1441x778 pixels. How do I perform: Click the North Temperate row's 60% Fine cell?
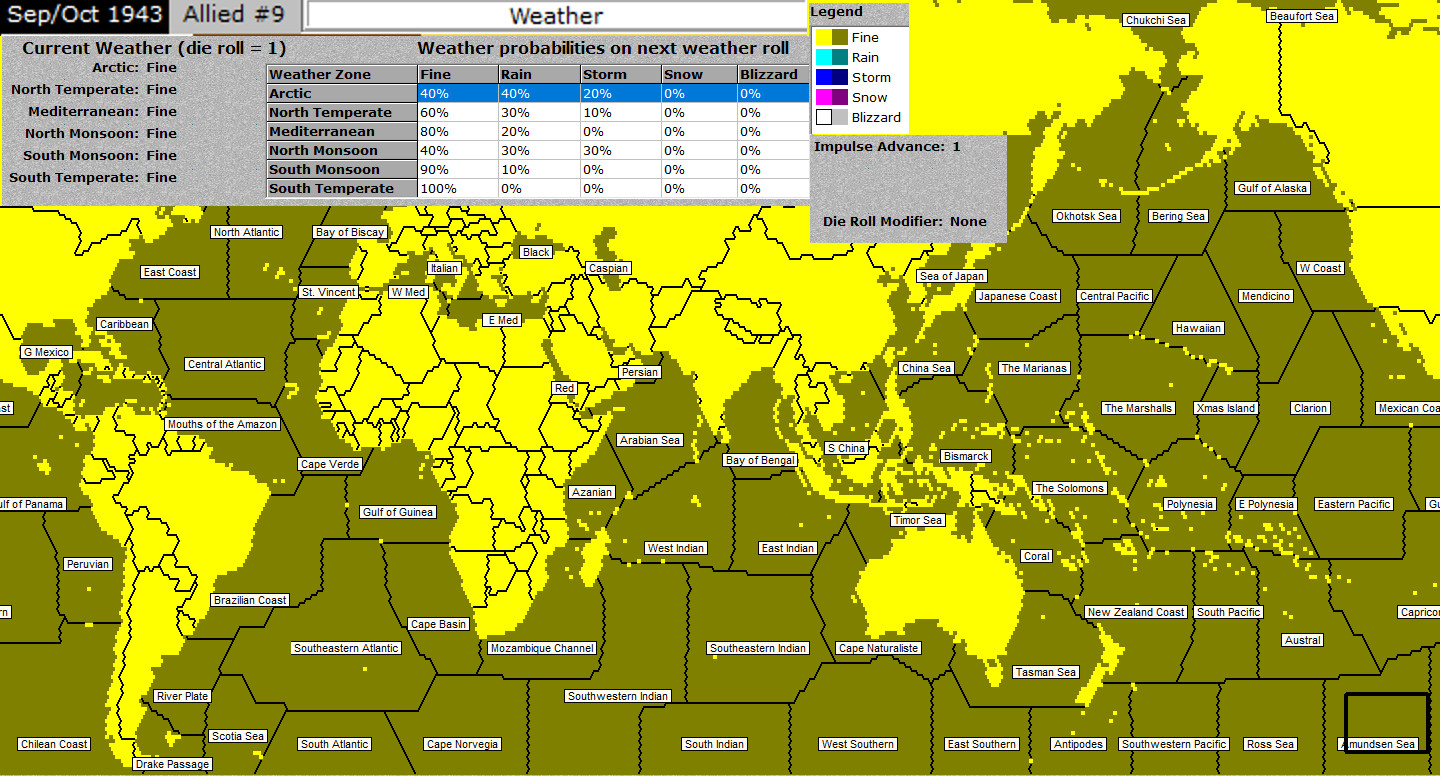[x=458, y=112]
